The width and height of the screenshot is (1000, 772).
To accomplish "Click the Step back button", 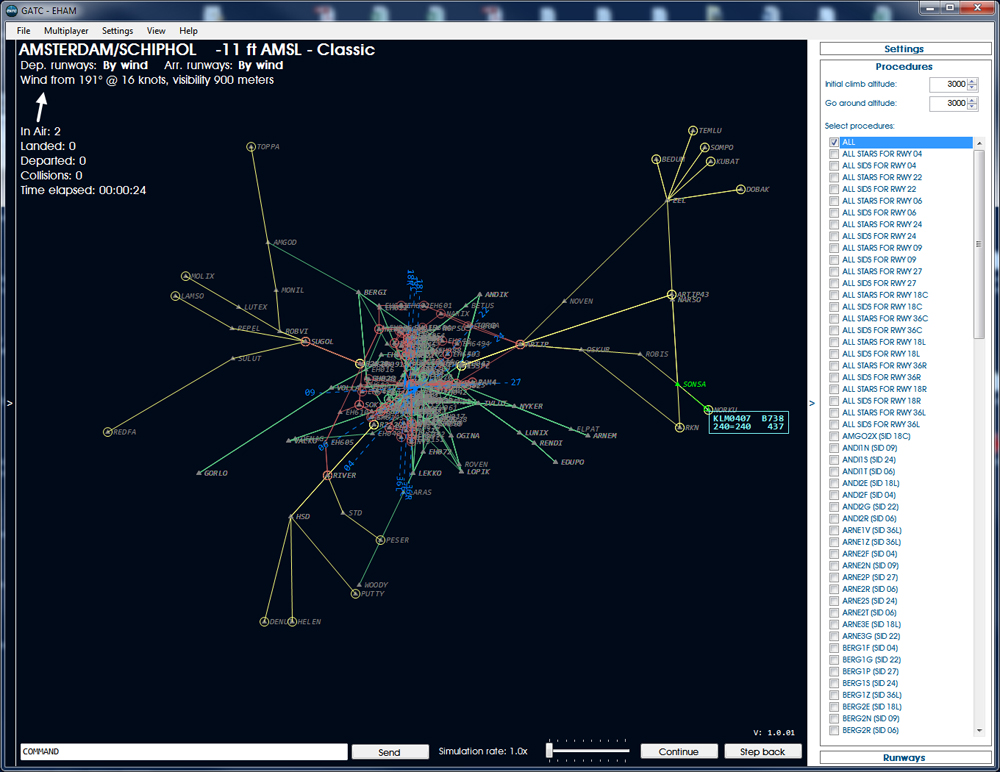I will coord(762,752).
